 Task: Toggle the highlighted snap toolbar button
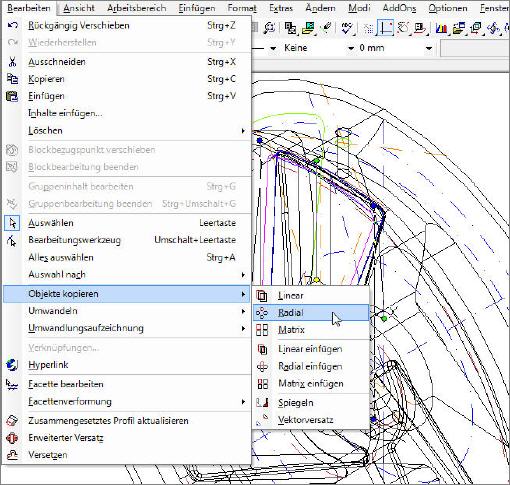[385, 28]
